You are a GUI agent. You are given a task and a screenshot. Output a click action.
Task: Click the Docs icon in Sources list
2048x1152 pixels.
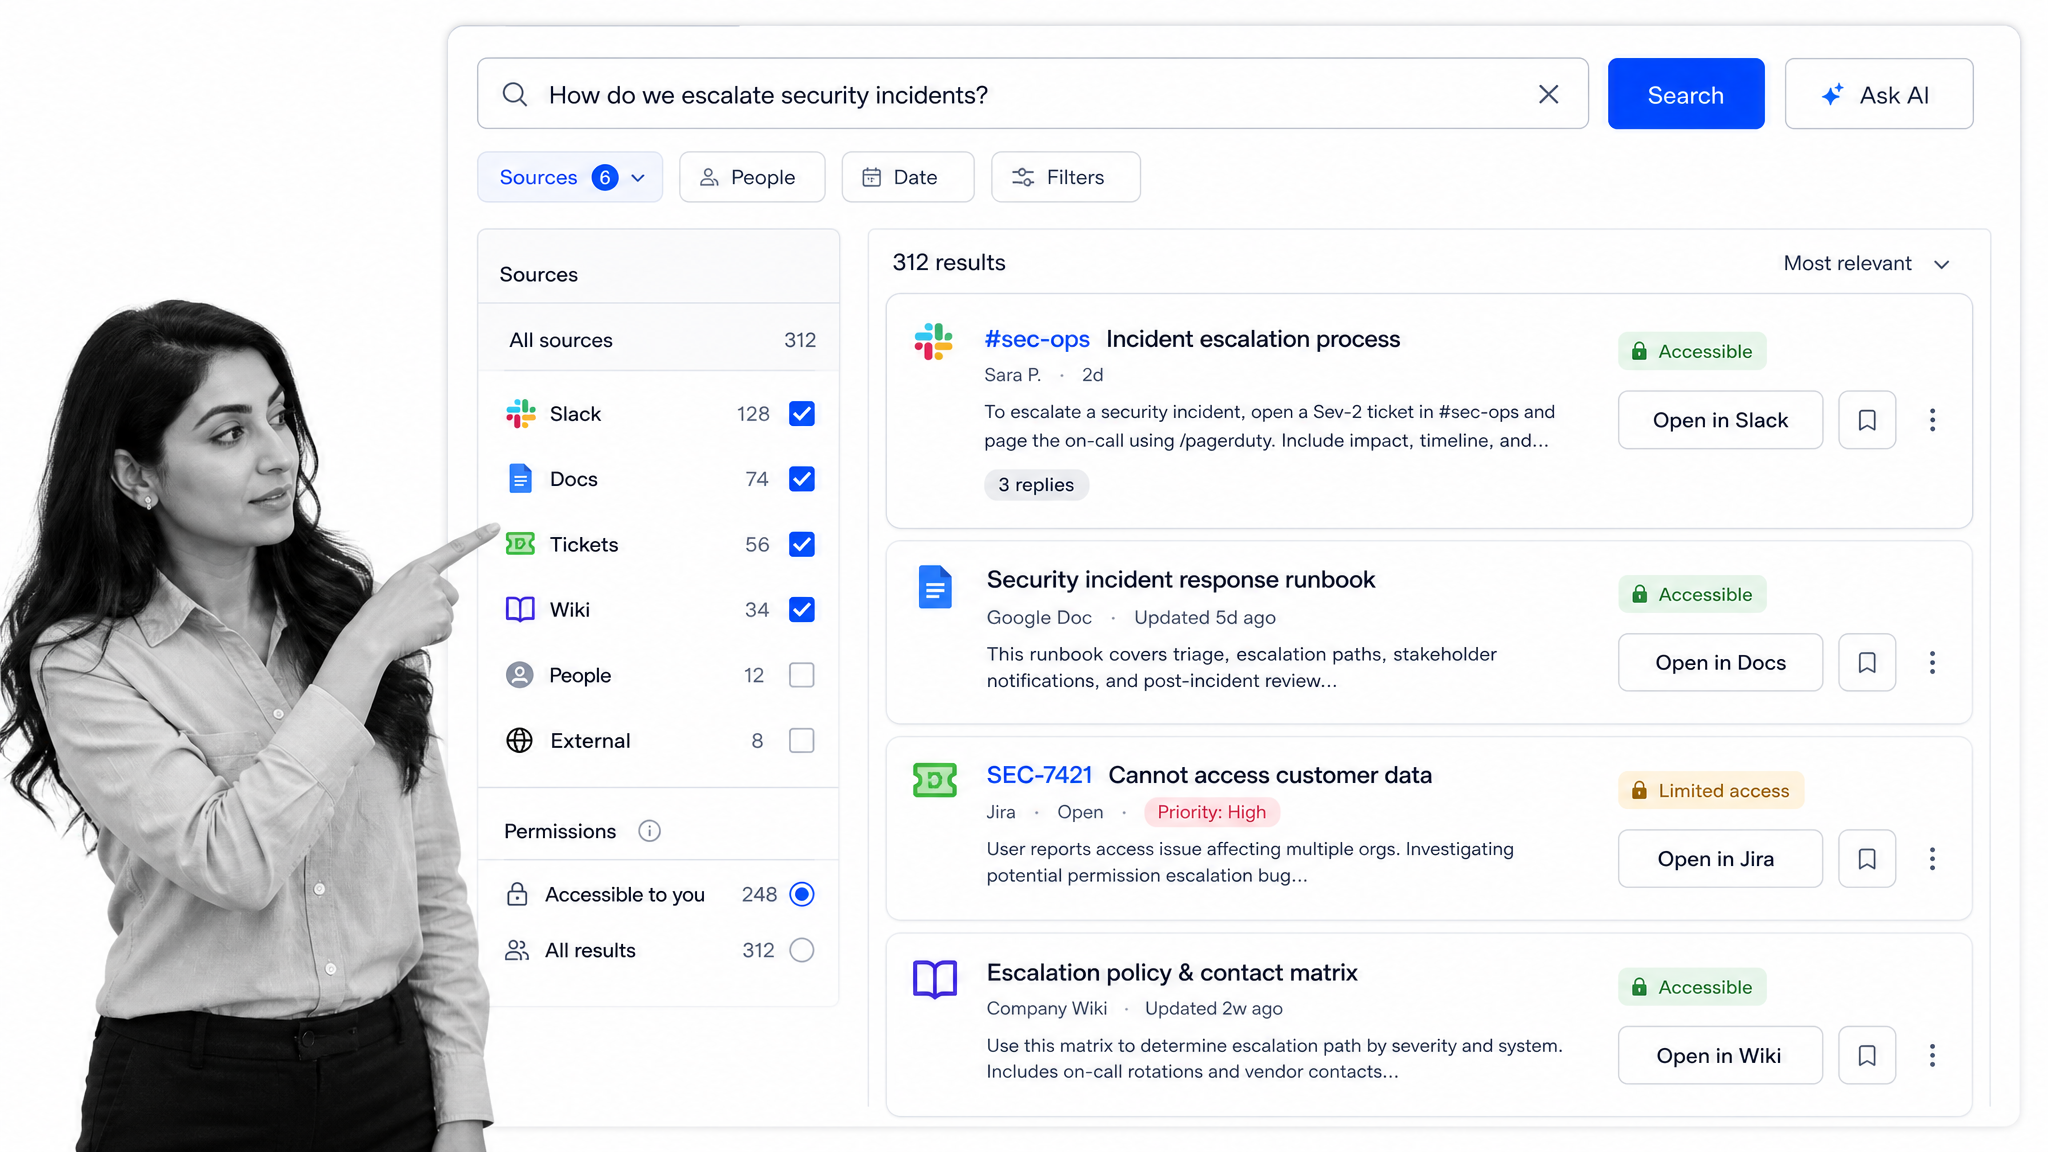tap(520, 479)
